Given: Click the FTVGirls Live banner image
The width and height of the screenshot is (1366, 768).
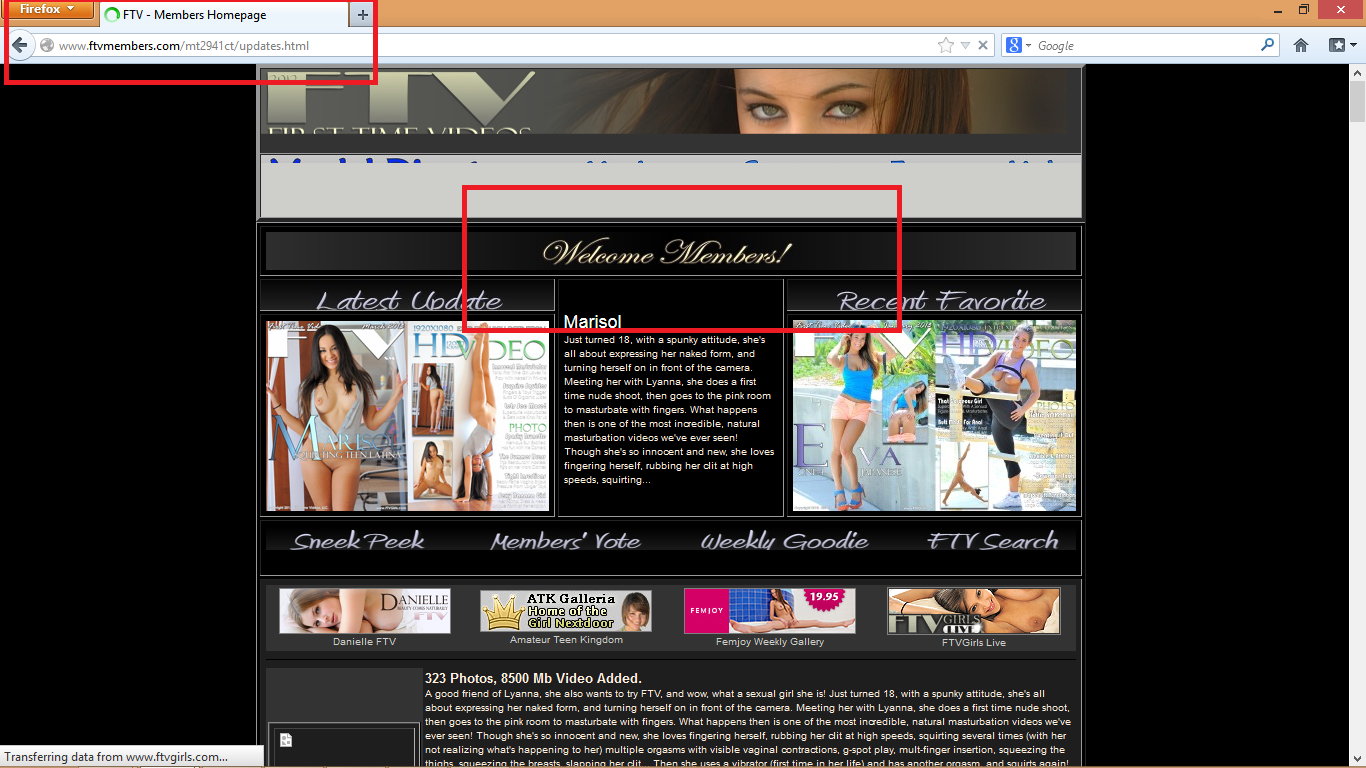Looking at the screenshot, I should coord(974,611).
